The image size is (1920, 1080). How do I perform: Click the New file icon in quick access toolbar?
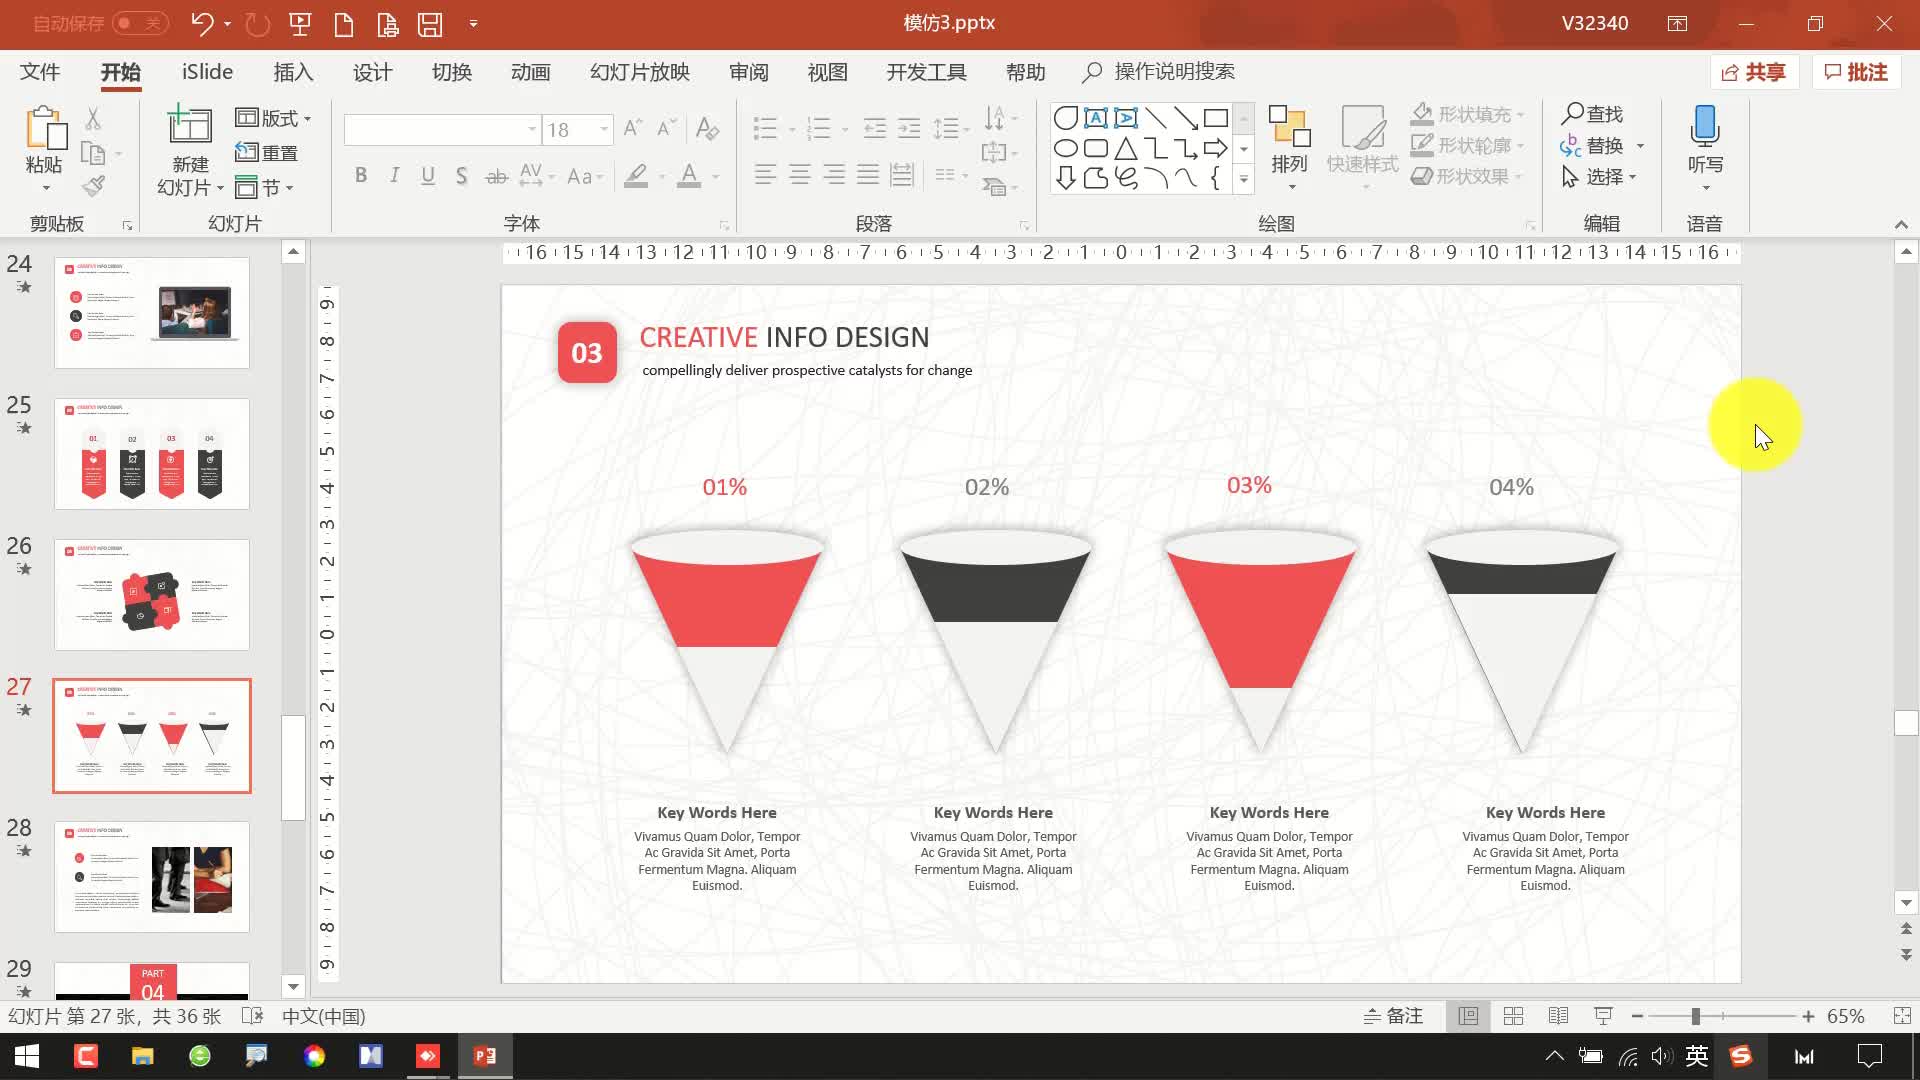344,24
